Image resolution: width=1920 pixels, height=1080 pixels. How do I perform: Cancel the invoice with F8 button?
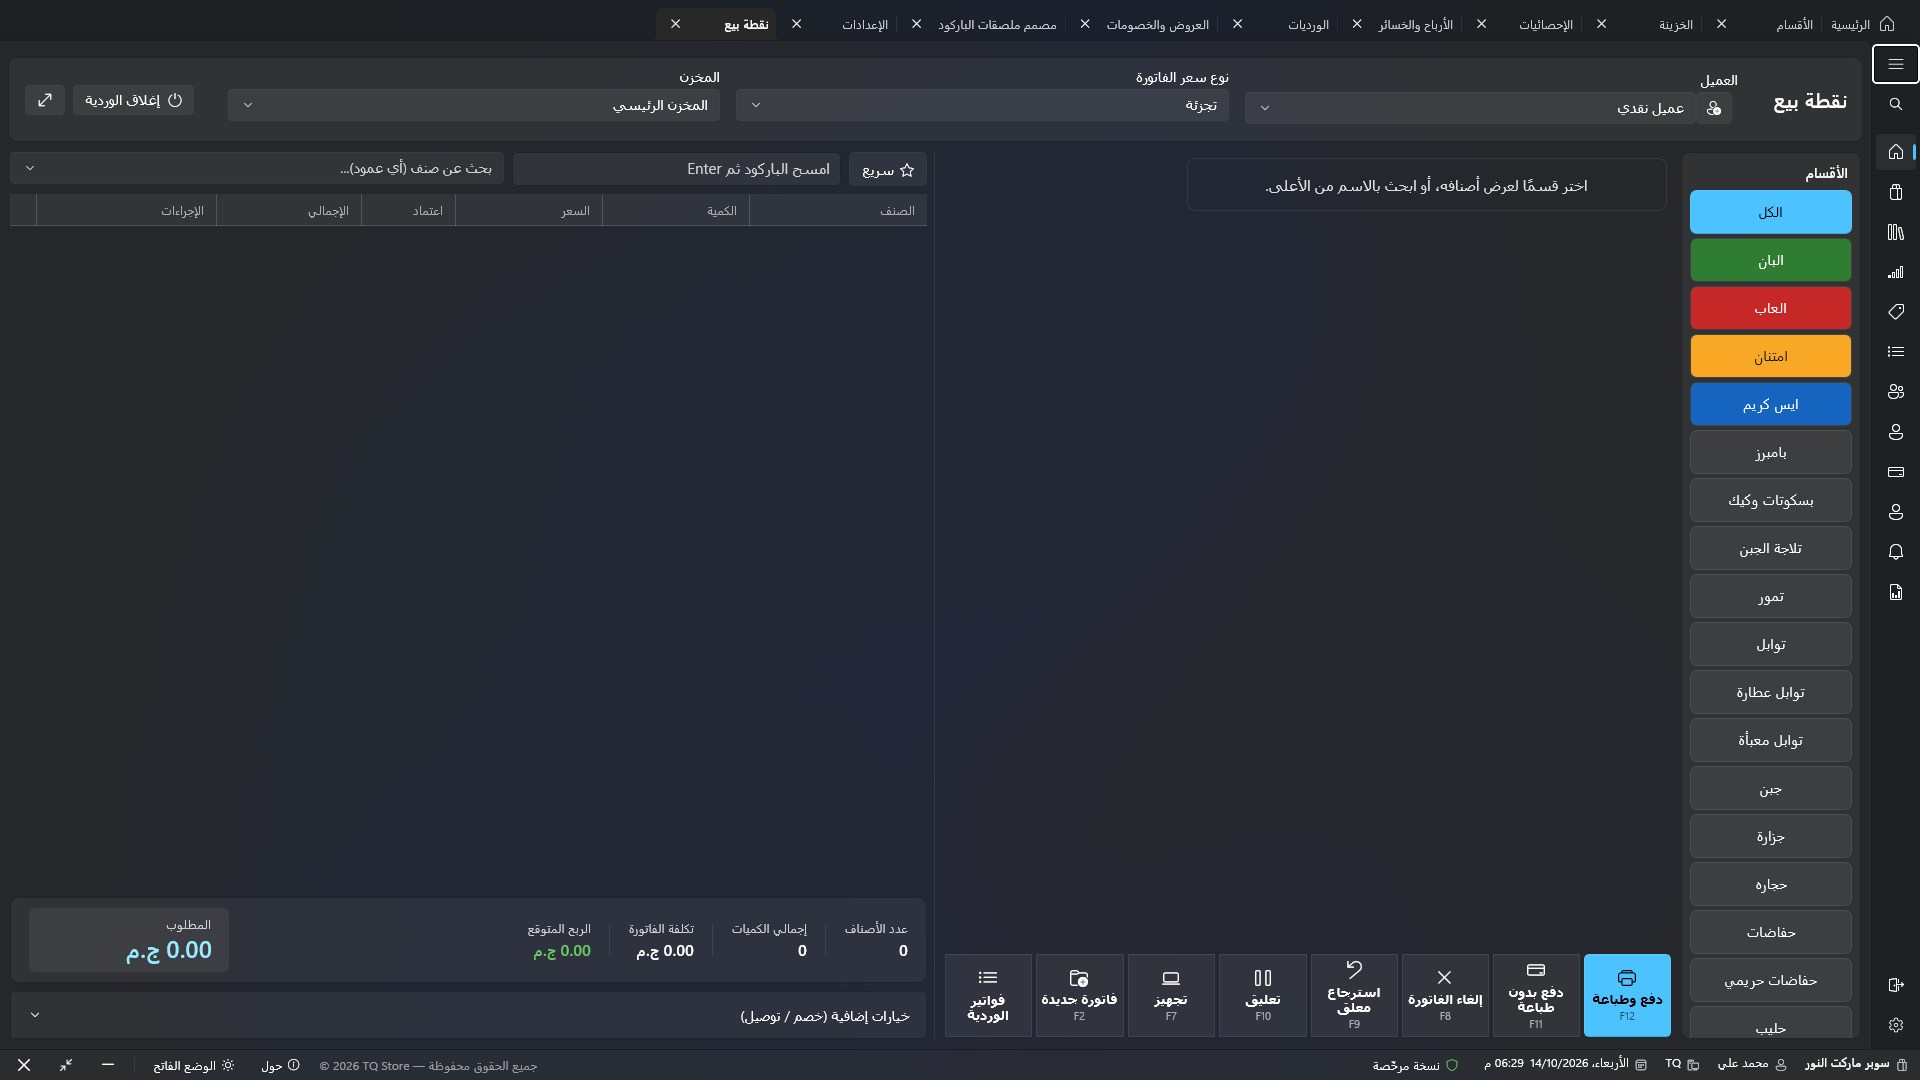coord(1445,995)
